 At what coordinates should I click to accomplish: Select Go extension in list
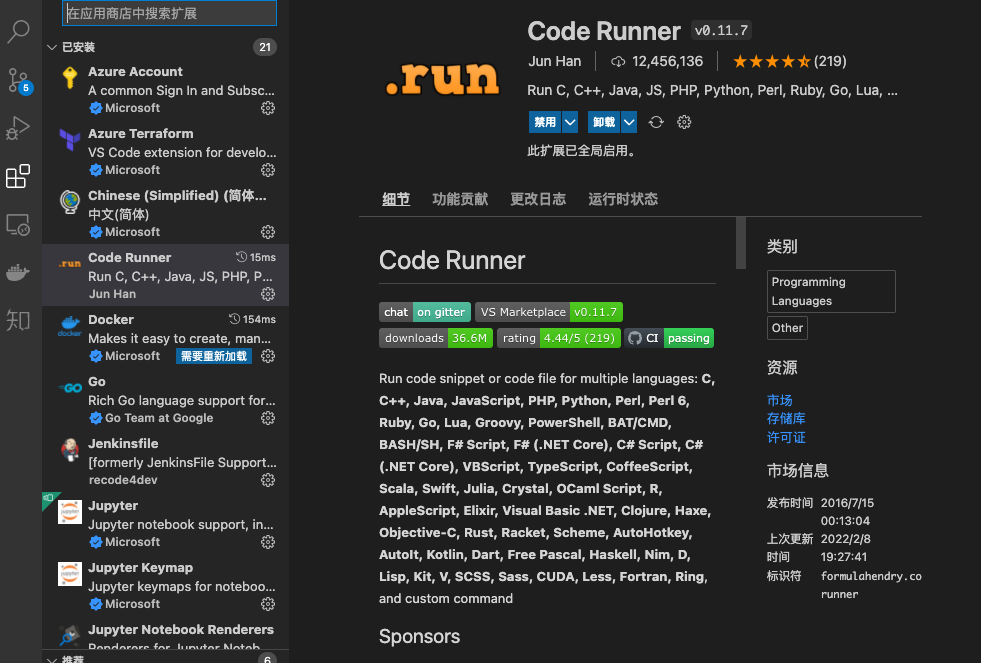pos(166,399)
